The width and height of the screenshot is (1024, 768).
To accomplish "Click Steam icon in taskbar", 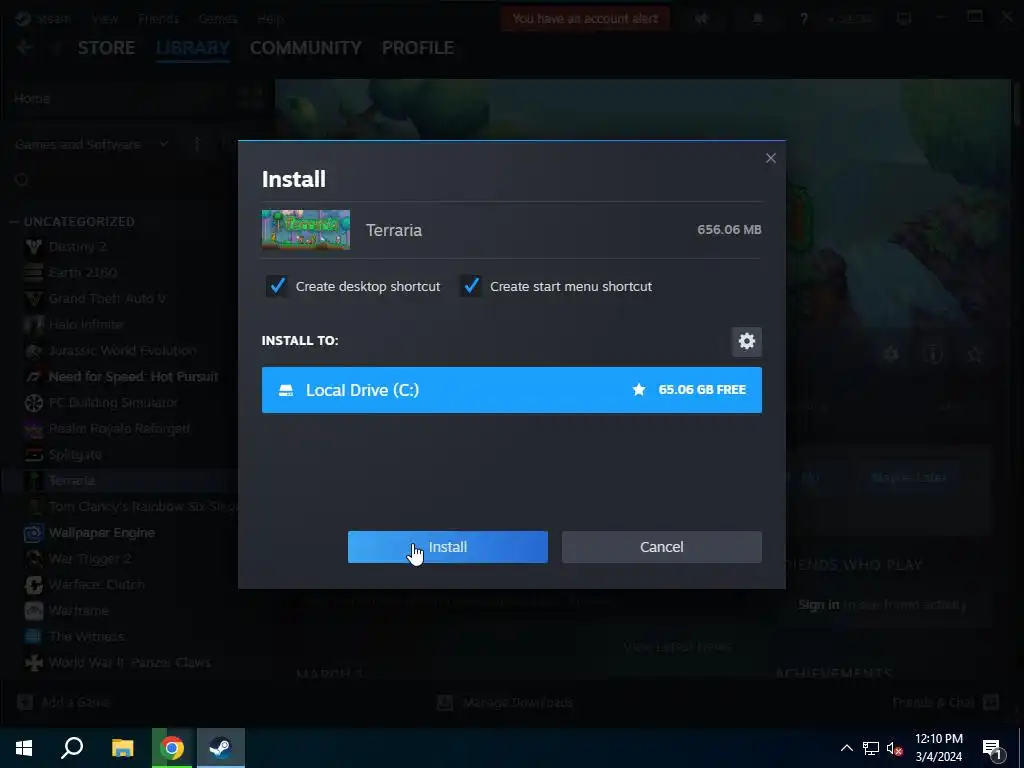I will [221, 748].
